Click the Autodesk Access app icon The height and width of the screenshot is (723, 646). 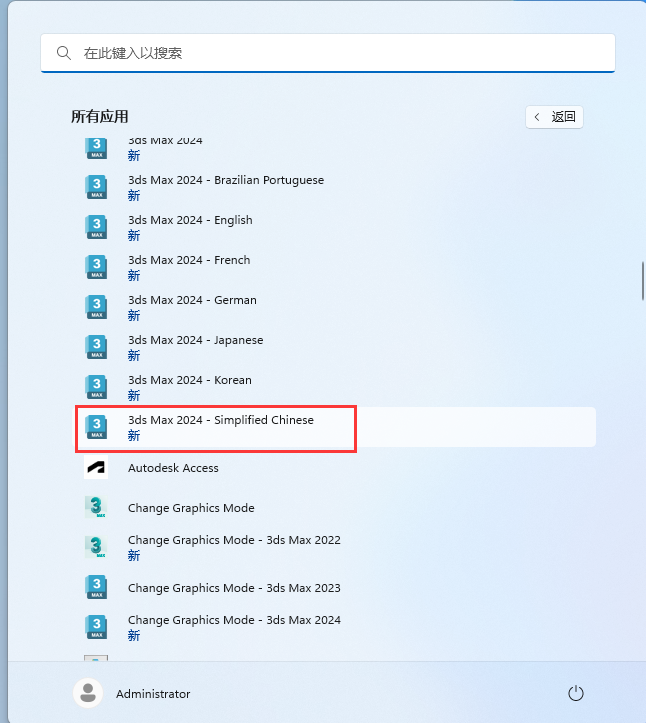(96, 468)
